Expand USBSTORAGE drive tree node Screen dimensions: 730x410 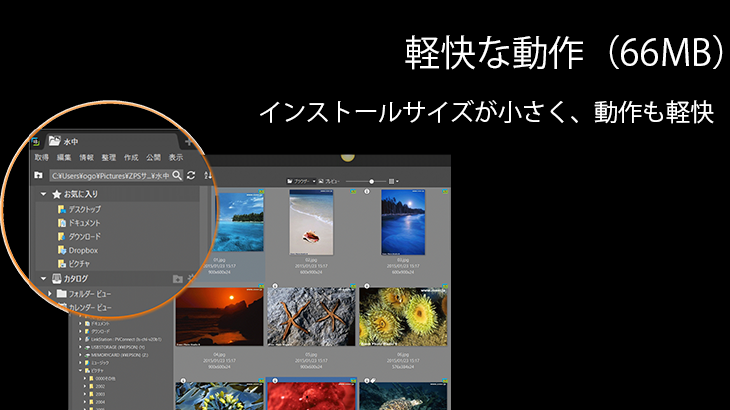coord(81,347)
